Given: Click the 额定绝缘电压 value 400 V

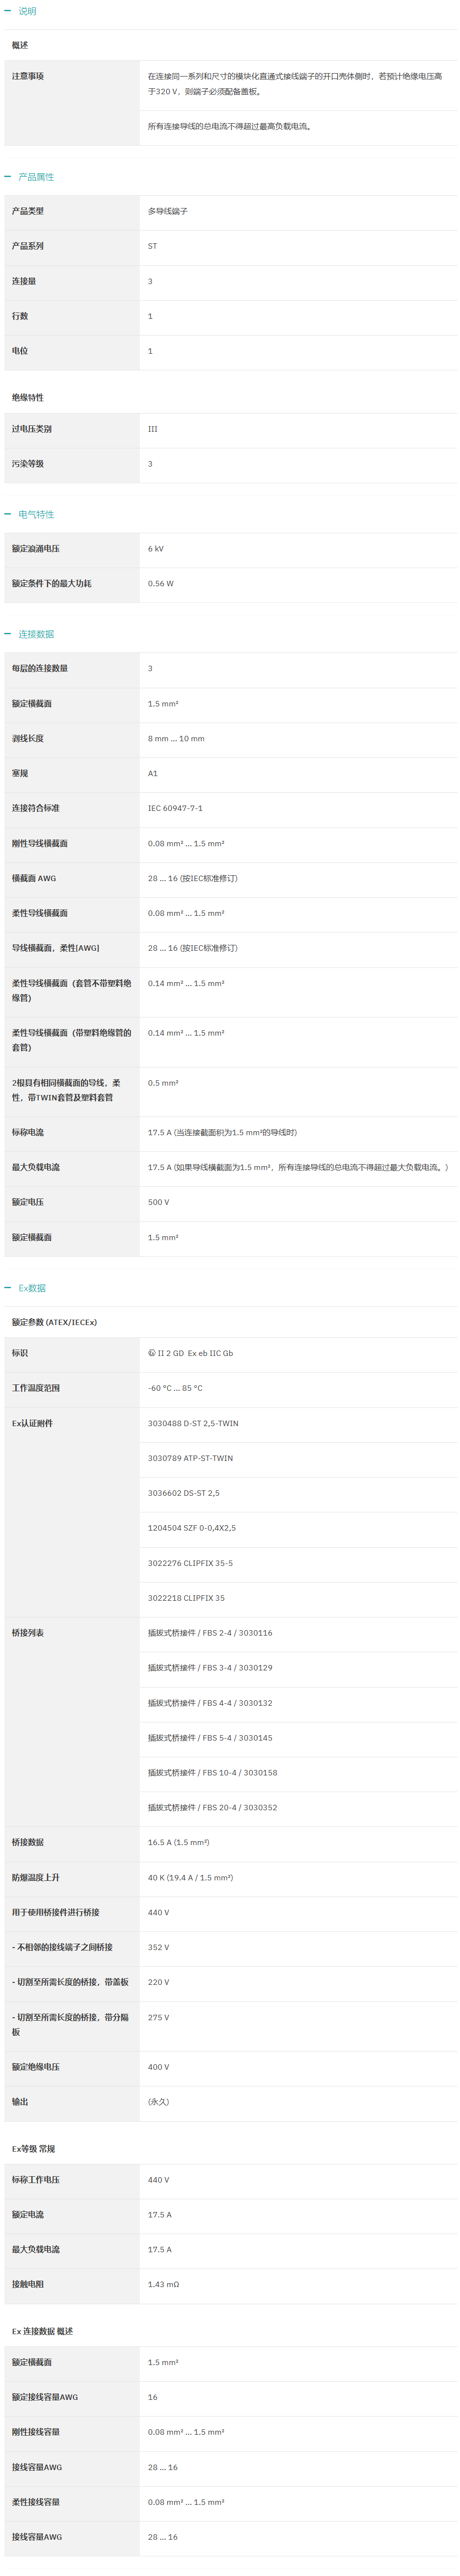Looking at the screenshot, I should click(159, 2067).
